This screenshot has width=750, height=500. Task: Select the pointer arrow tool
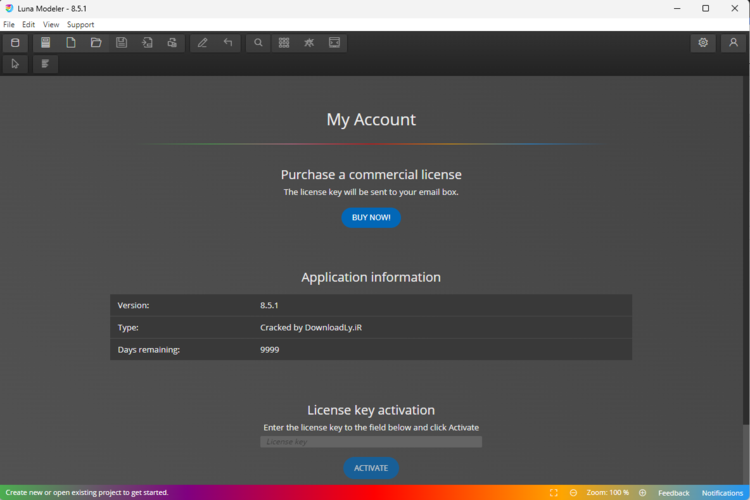[14, 64]
